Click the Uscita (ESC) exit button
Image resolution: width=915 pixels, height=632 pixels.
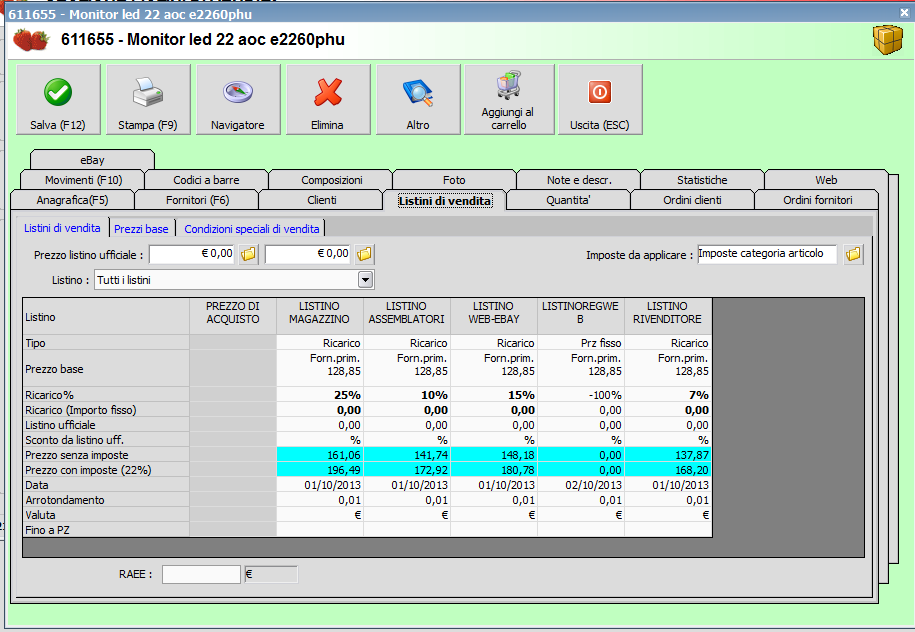coord(600,100)
